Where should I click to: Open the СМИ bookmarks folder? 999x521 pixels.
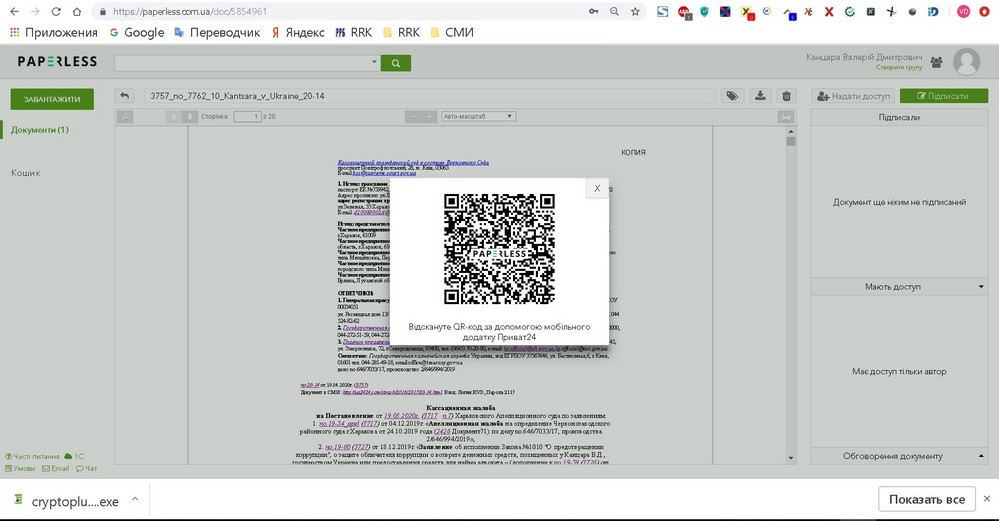coord(452,32)
